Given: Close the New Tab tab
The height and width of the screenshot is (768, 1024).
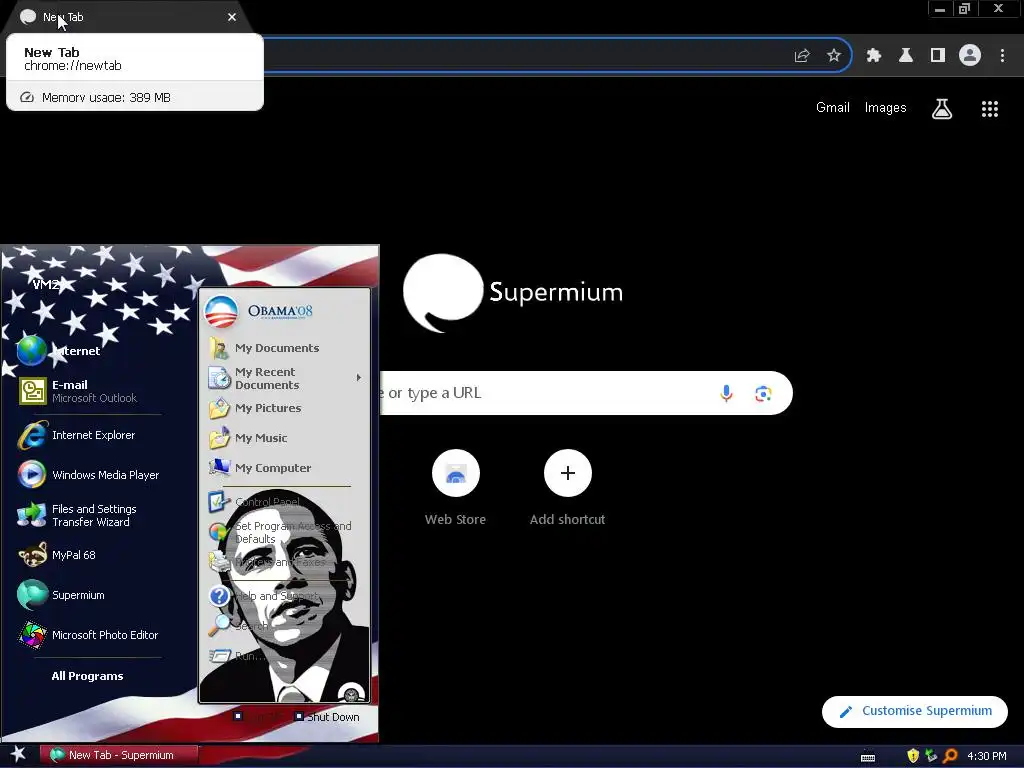Looking at the screenshot, I should click(232, 17).
